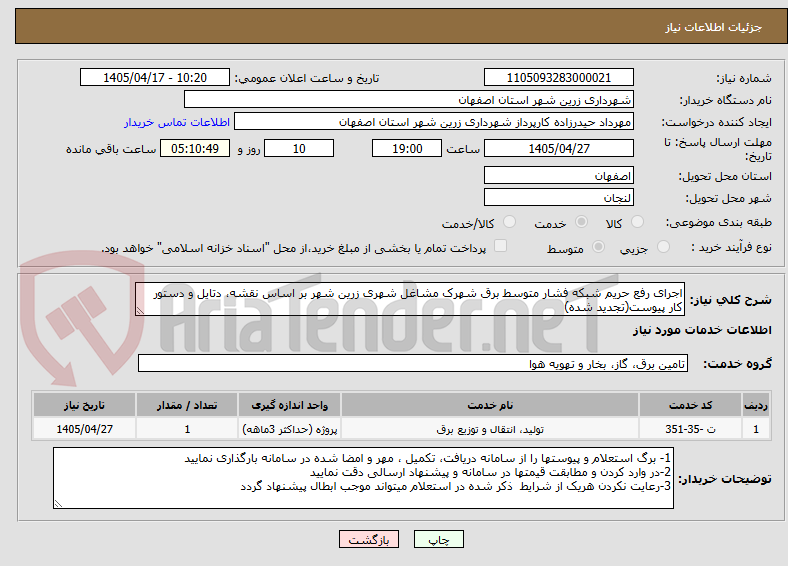Click the announcement date field 1405/04/17 - 10:20
This screenshot has width=788, height=566.
(x=155, y=77)
